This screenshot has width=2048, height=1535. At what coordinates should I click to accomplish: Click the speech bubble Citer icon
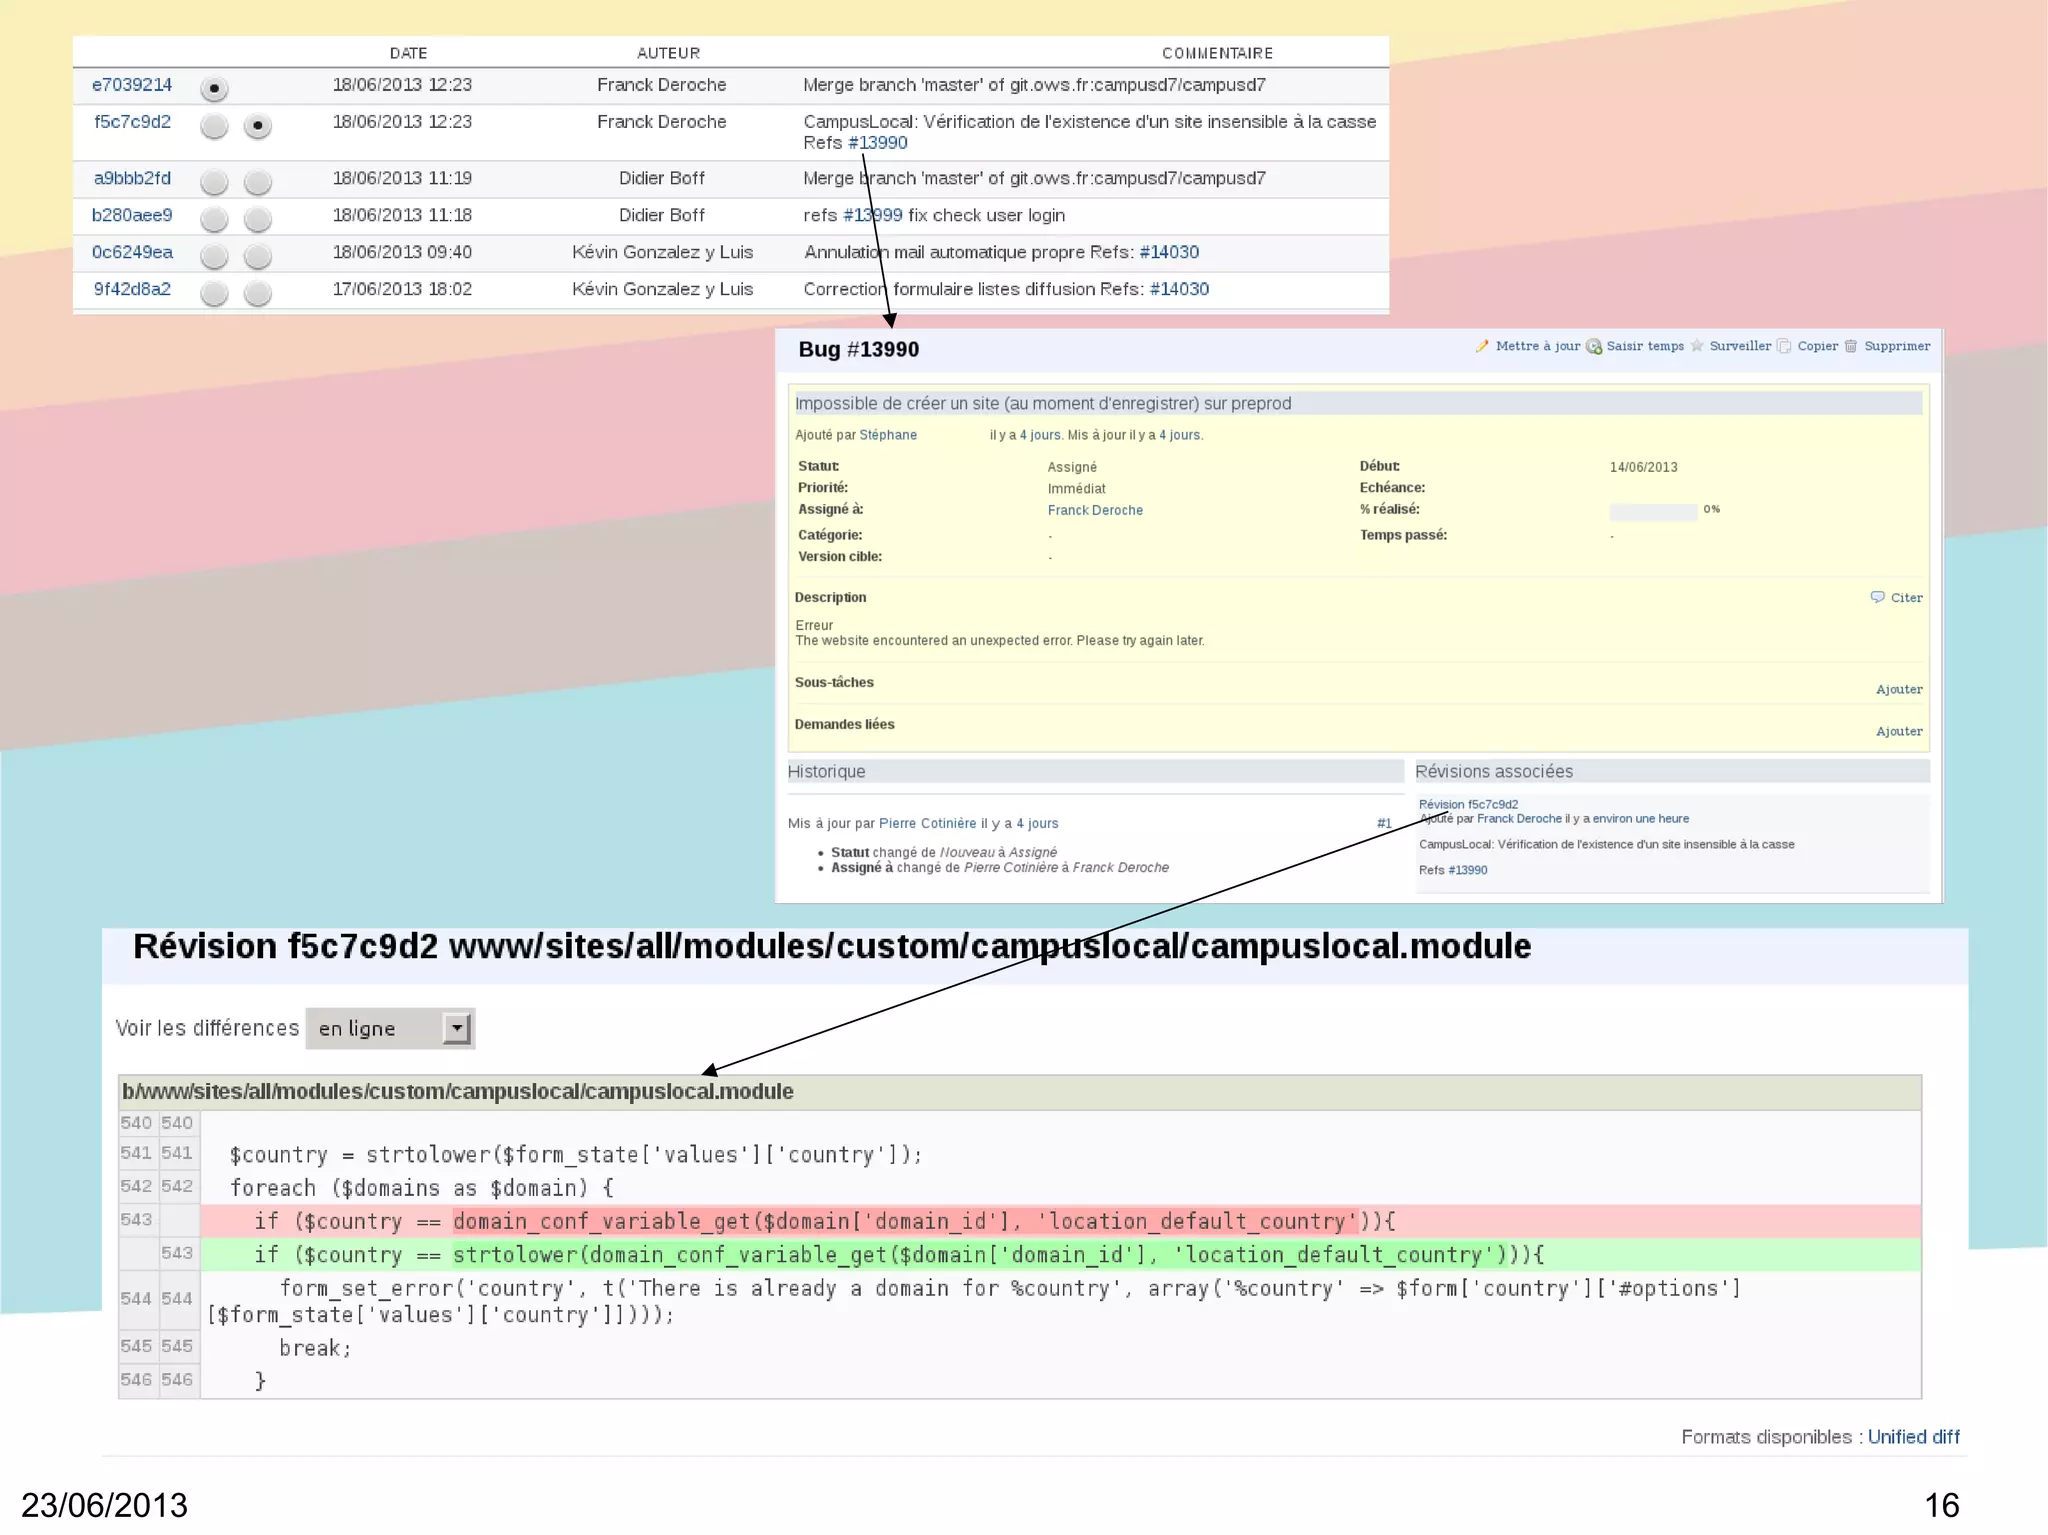[1877, 597]
